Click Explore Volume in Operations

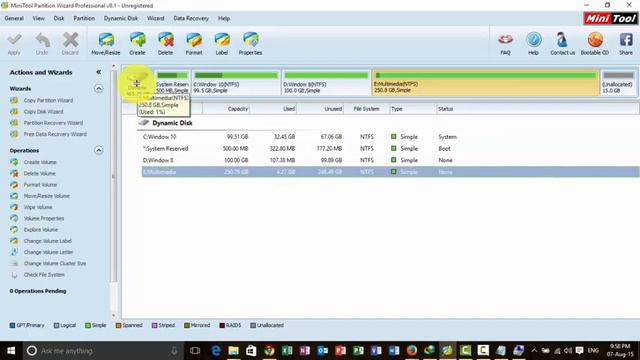[41, 229]
